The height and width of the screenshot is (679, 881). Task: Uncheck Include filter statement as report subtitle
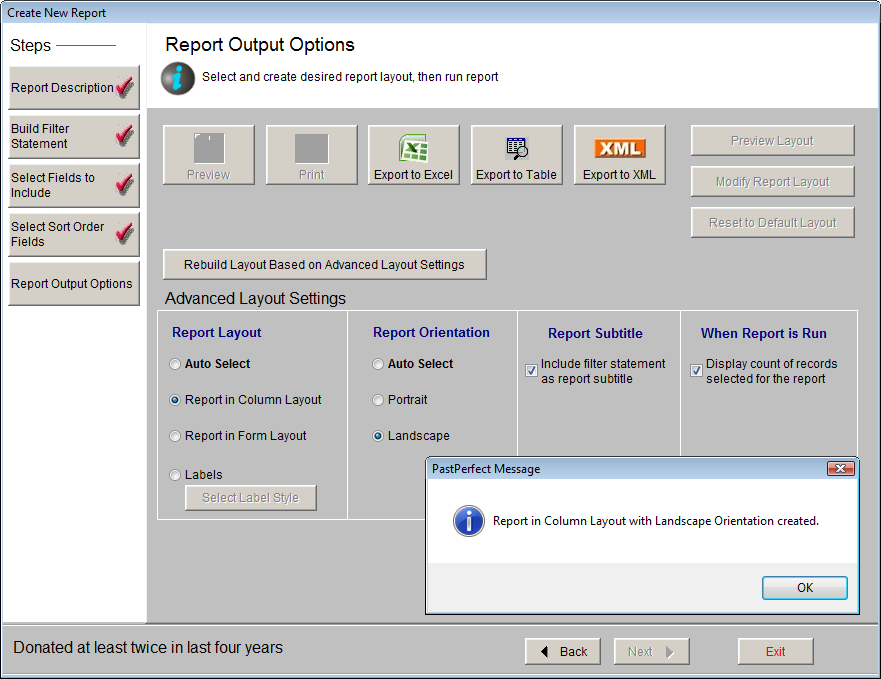pos(530,371)
